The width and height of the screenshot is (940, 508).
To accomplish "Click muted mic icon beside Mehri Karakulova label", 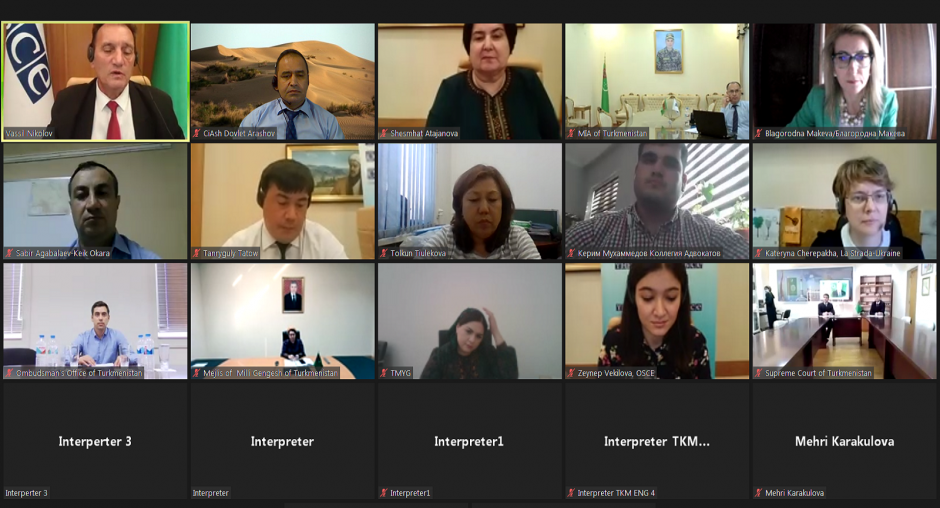I will tap(758, 493).
